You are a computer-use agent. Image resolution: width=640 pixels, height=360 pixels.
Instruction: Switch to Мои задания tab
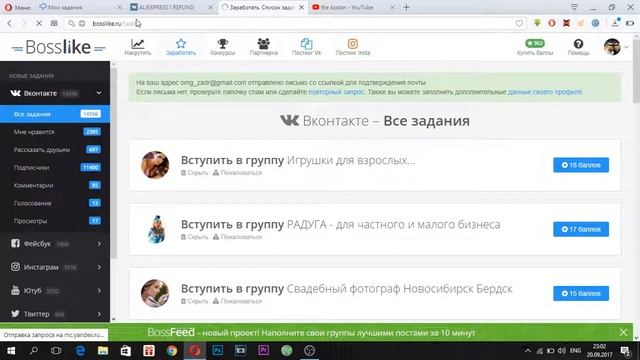80,7
